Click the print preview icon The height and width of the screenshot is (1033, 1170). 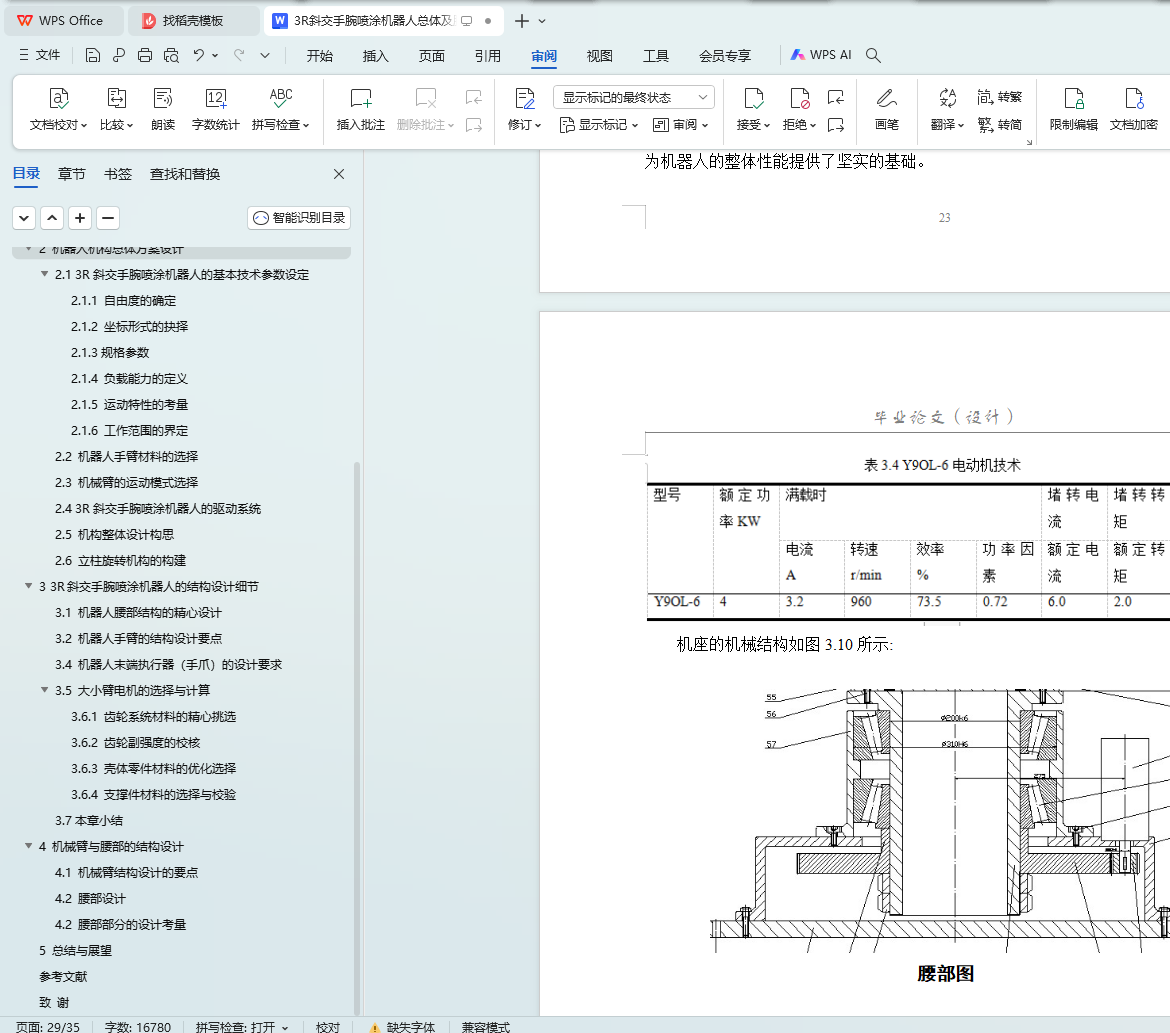coord(172,55)
